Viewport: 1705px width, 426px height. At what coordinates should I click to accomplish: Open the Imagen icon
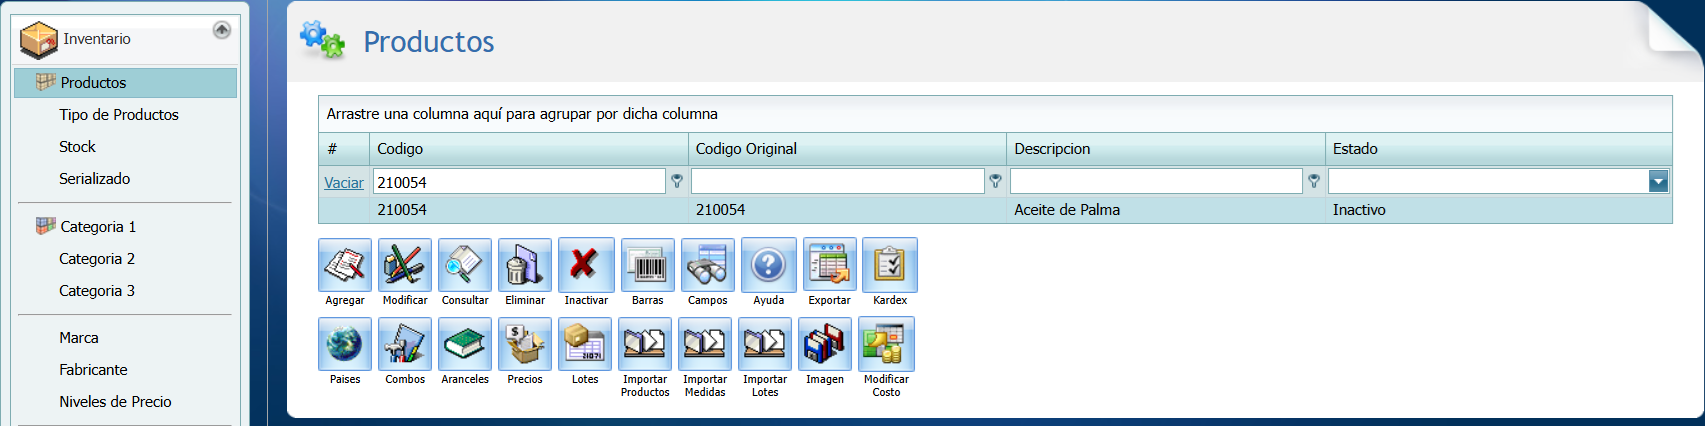tap(825, 344)
